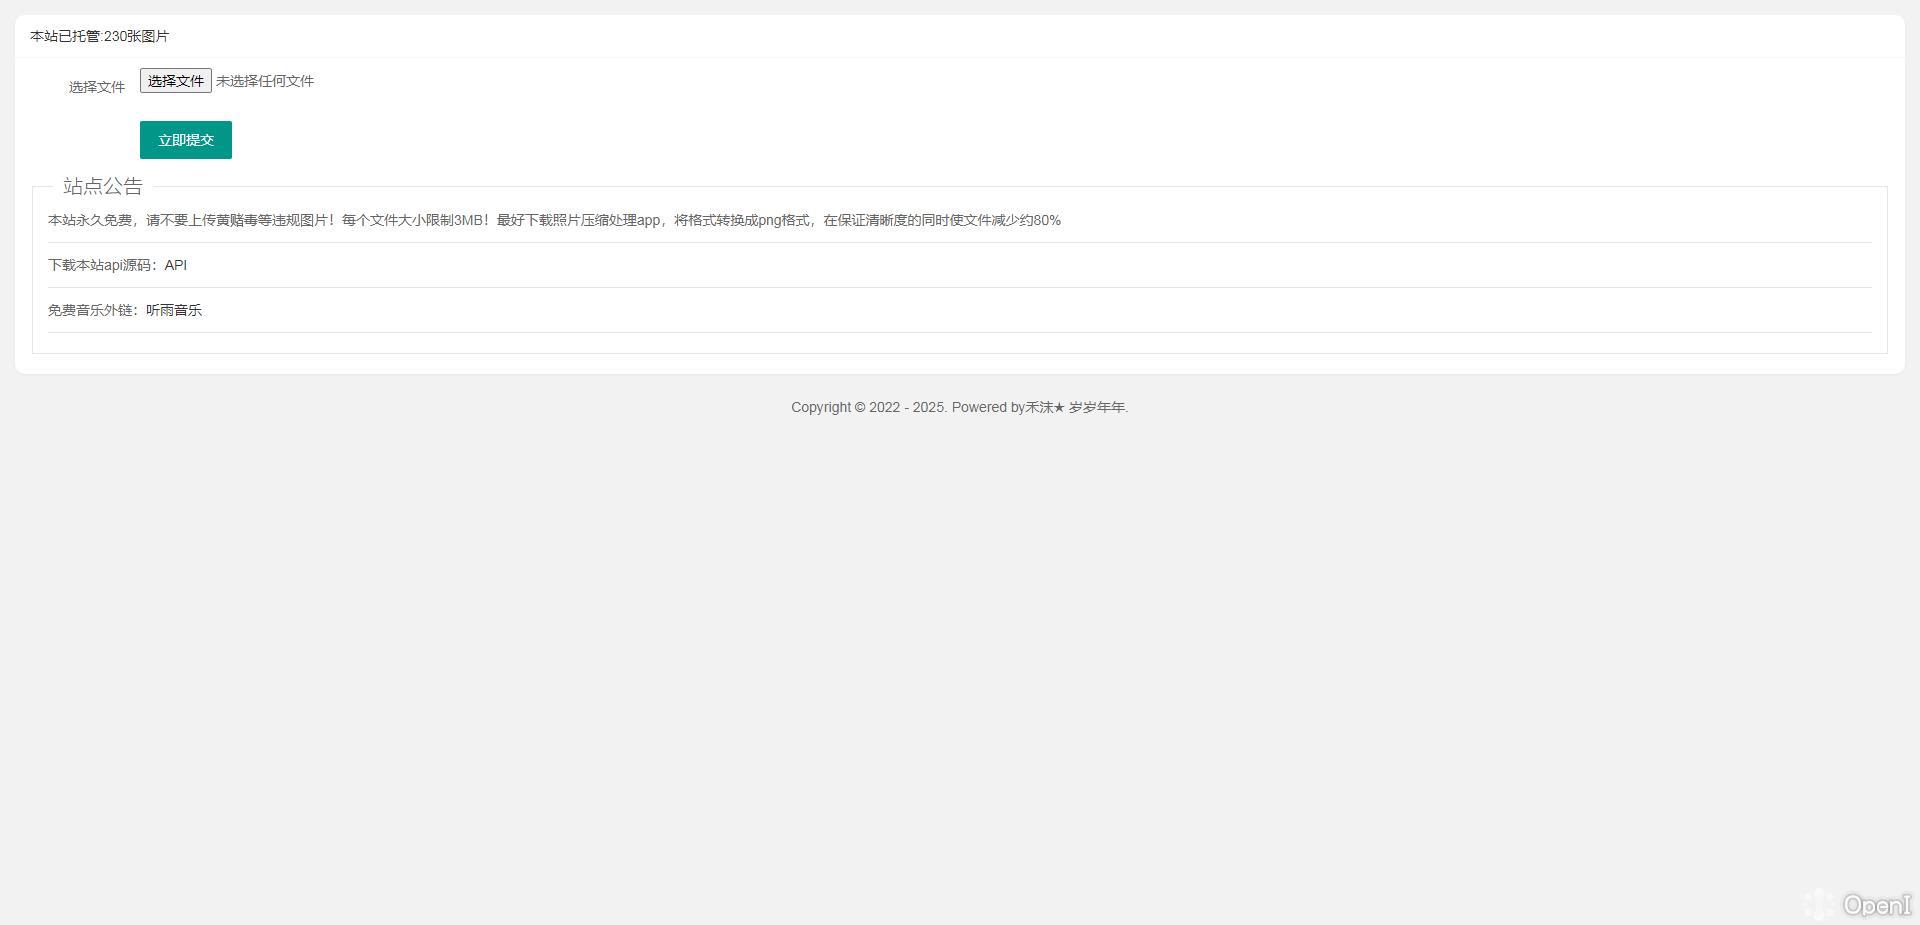This screenshot has width=1920, height=925.
Task: Open the API source code link
Action: 176,265
